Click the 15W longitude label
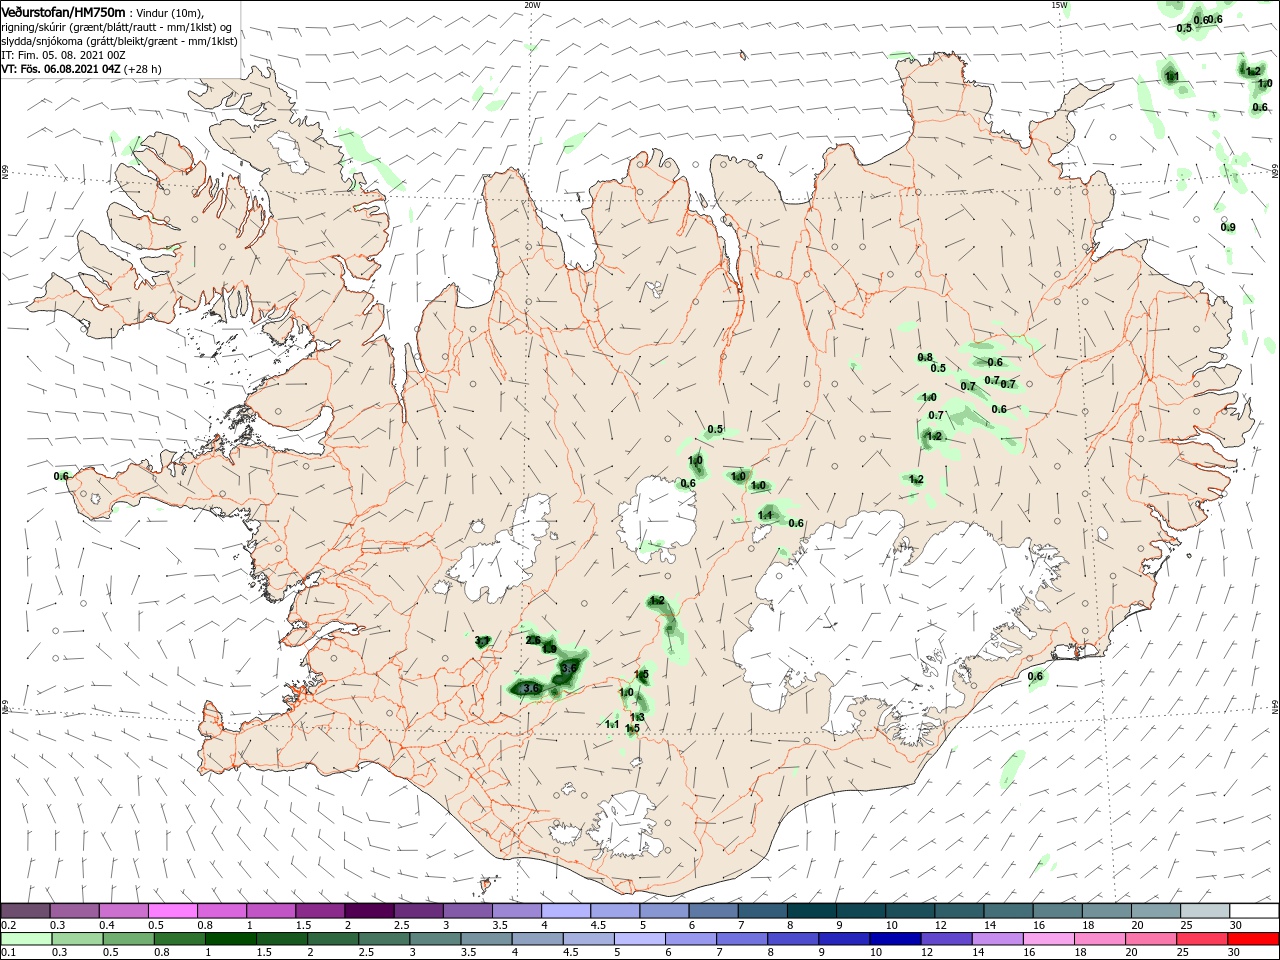Viewport: 1280px width, 960px height. [1059, 5]
